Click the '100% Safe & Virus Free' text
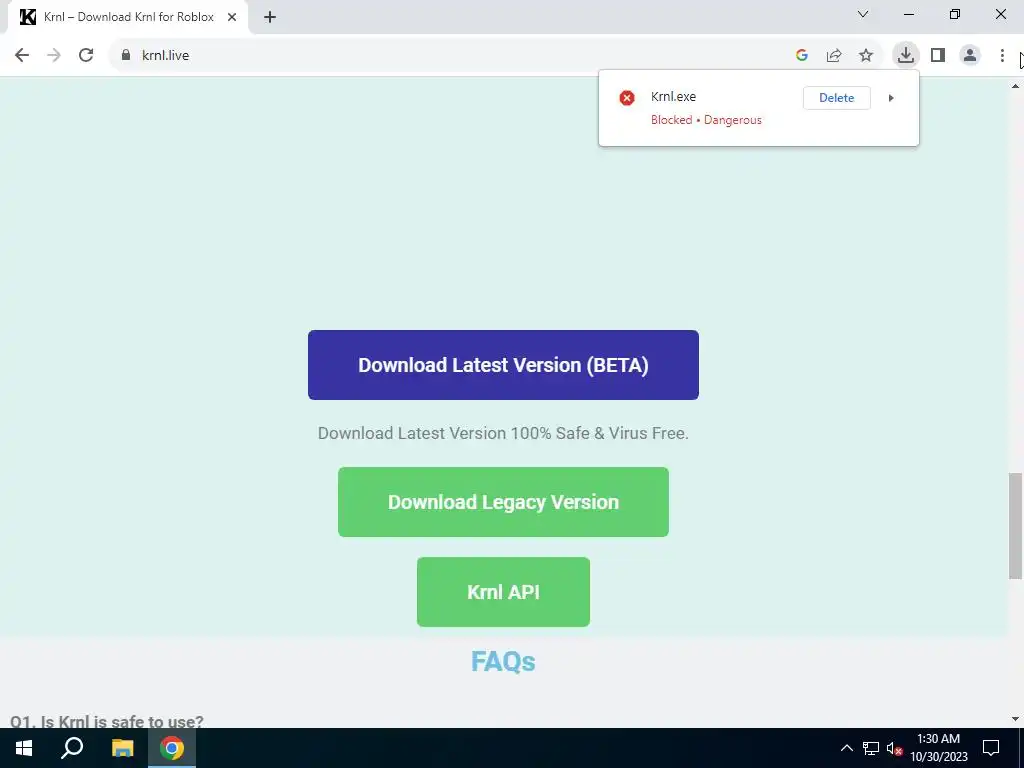 click(x=600, y=434)
